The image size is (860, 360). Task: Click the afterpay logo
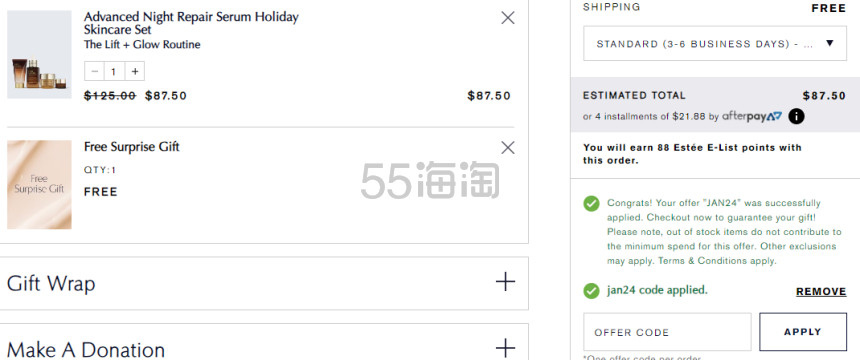pyautogui.click(x=752, y=116)
